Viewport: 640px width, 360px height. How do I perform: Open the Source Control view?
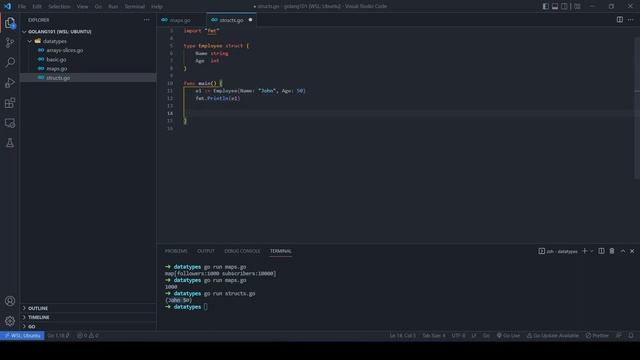tap(10, 42)
